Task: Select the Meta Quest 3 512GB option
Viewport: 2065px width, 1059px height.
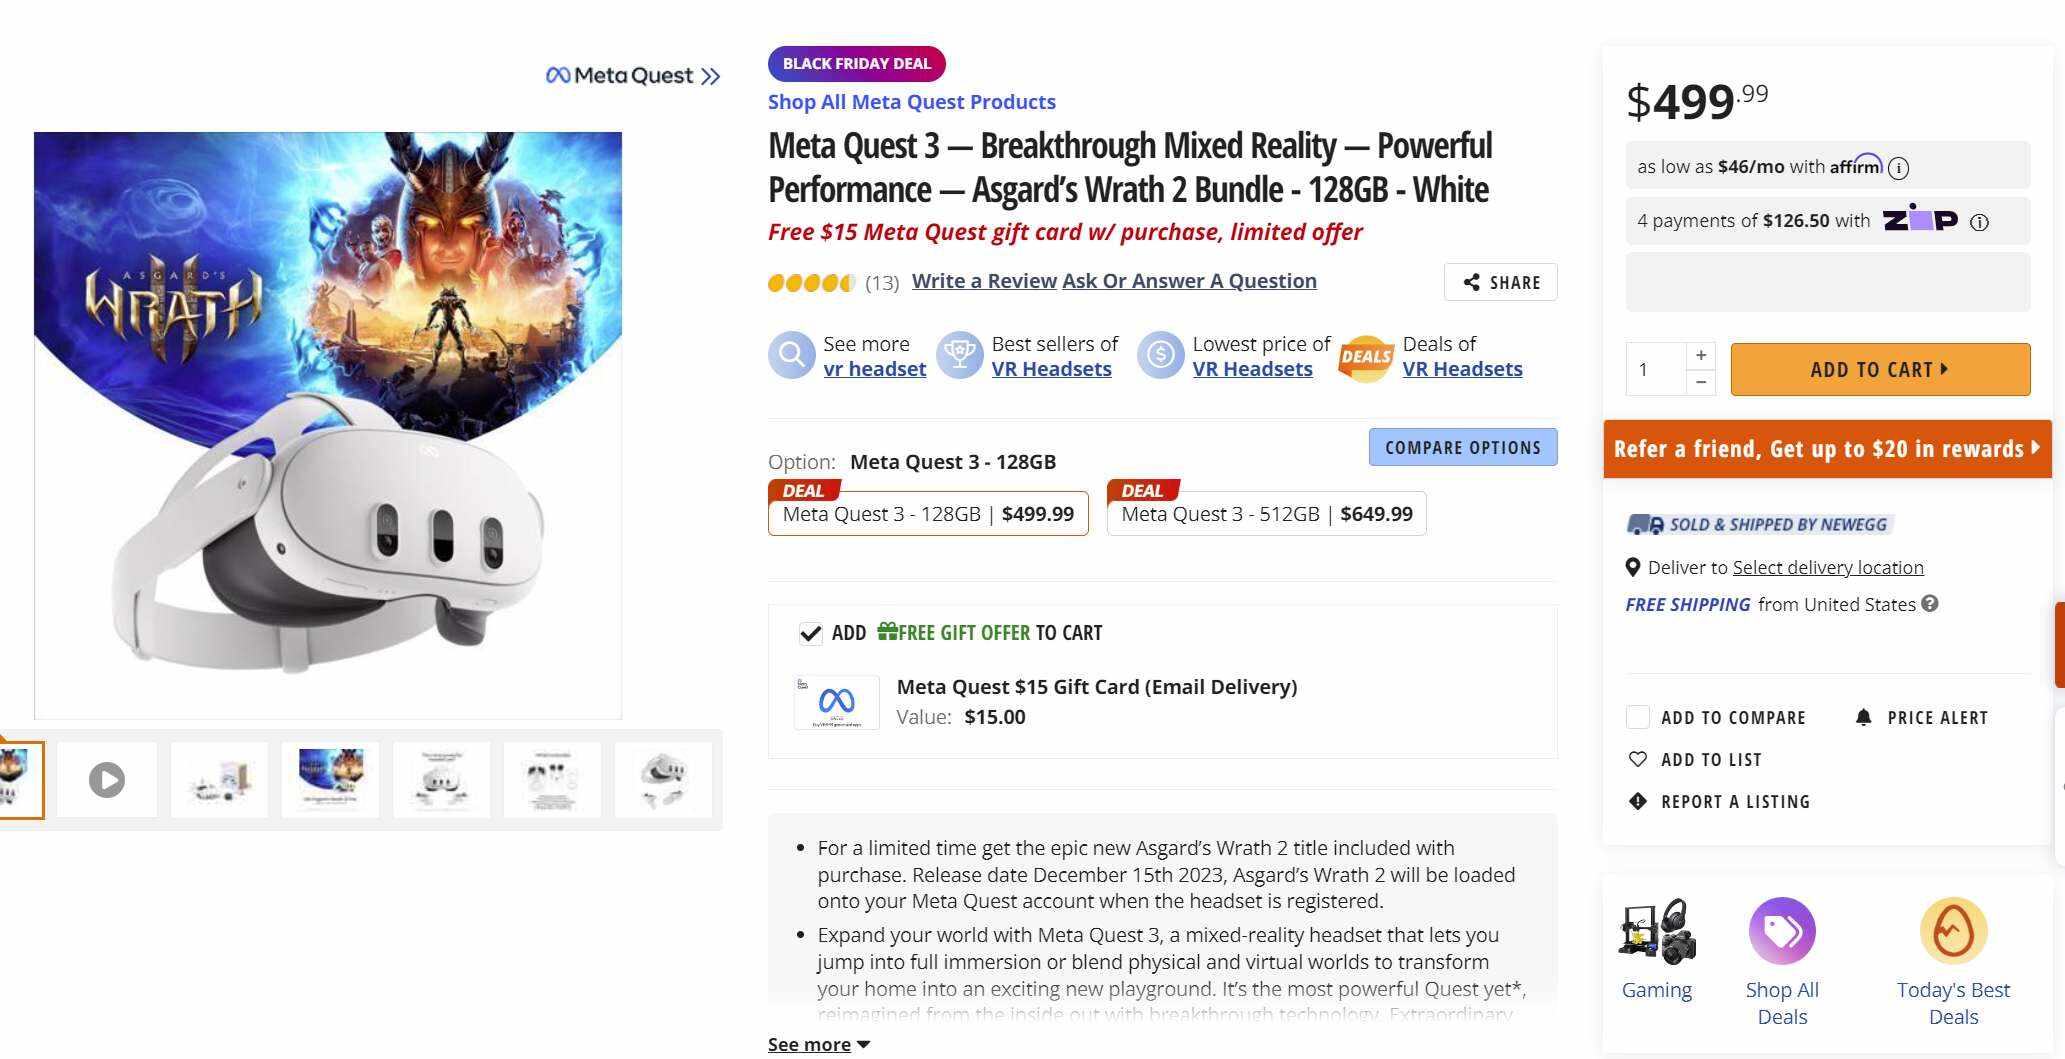Action: pos(1266,514)
